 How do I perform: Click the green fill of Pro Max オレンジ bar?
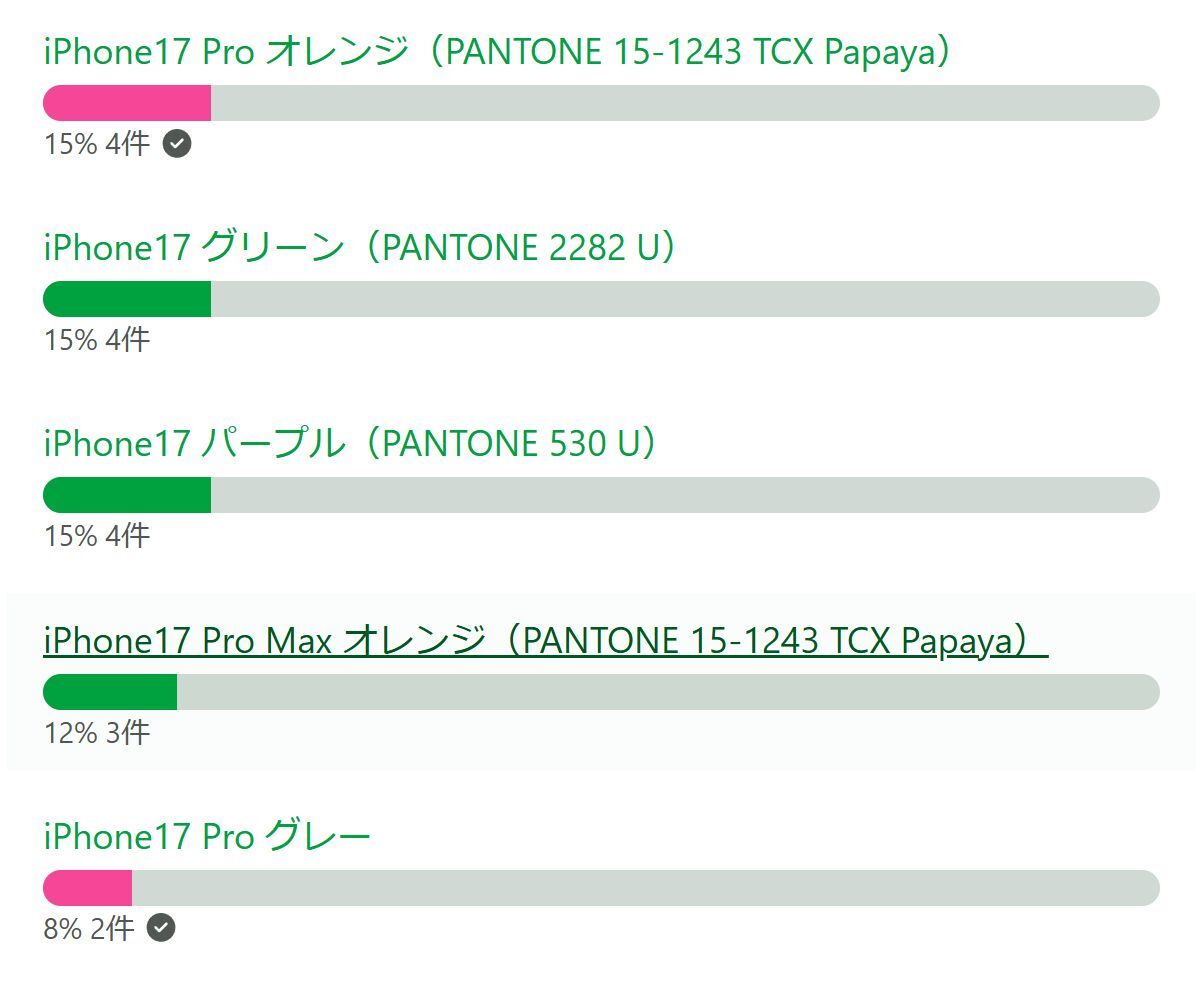pyautogui.click(x=110, y=692)
